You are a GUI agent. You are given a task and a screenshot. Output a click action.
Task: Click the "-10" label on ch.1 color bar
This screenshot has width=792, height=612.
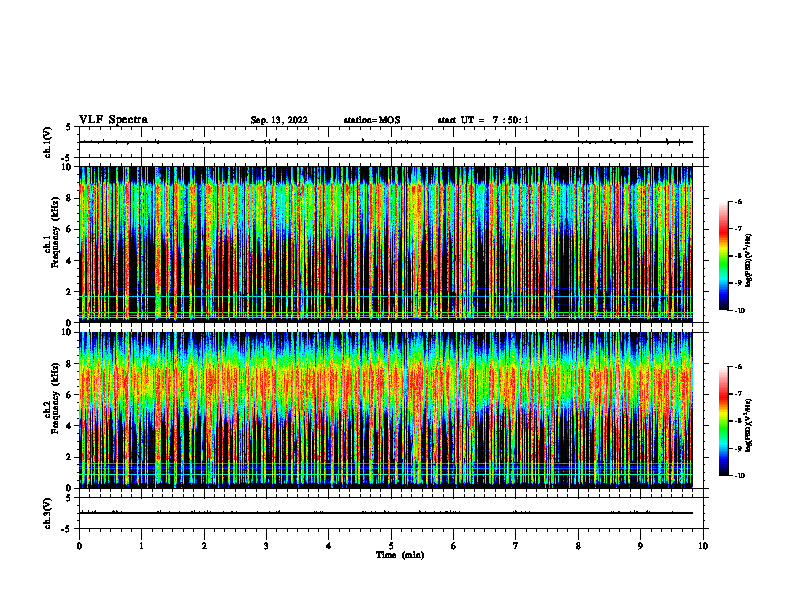tap(740, 311)
